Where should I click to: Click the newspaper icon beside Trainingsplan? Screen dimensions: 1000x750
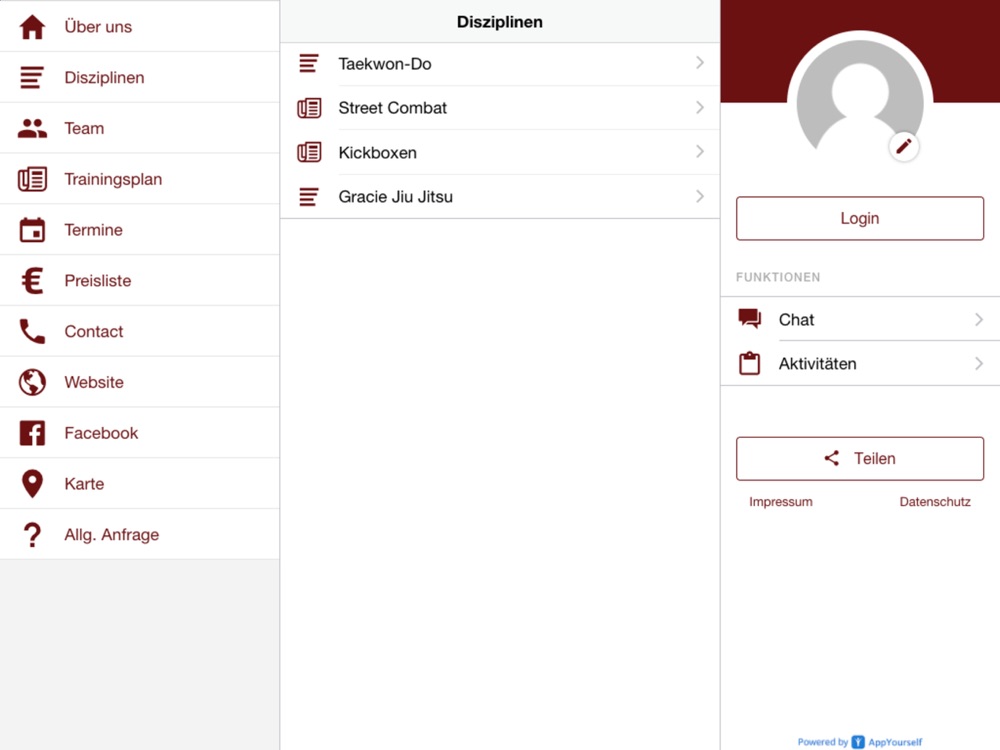click(33, 179)
